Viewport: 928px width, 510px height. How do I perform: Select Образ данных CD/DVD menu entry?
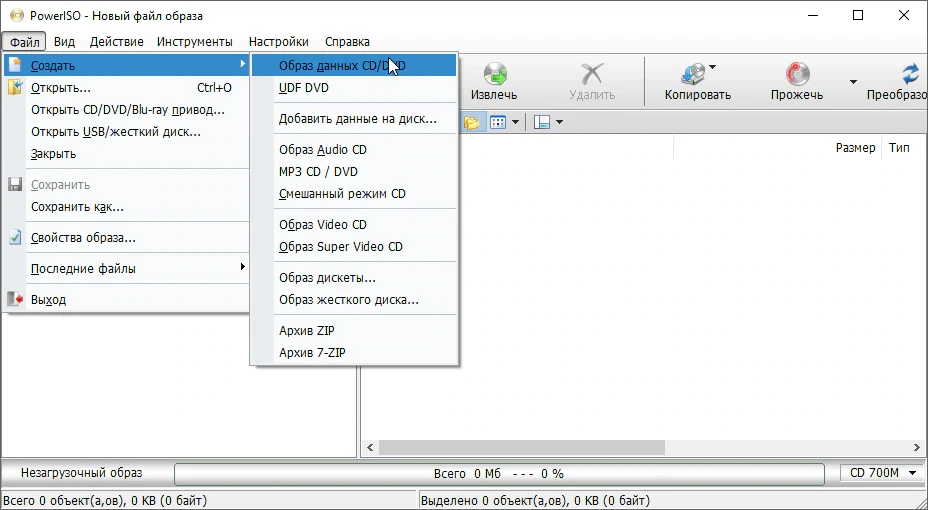pyautogui.click(x=354, y=66)
